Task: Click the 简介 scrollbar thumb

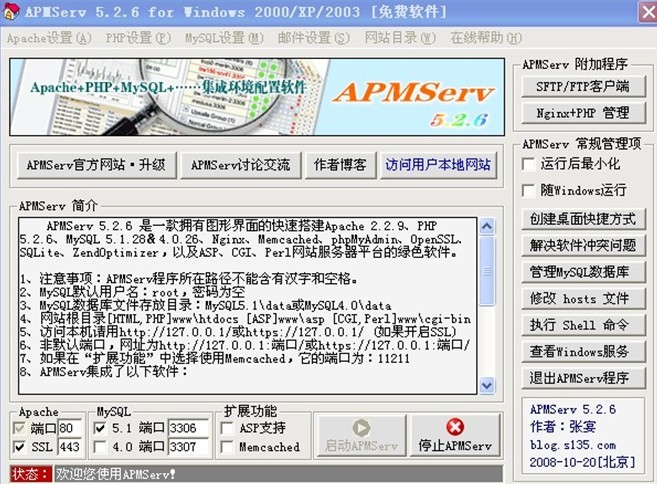Action: coord(487,271)
